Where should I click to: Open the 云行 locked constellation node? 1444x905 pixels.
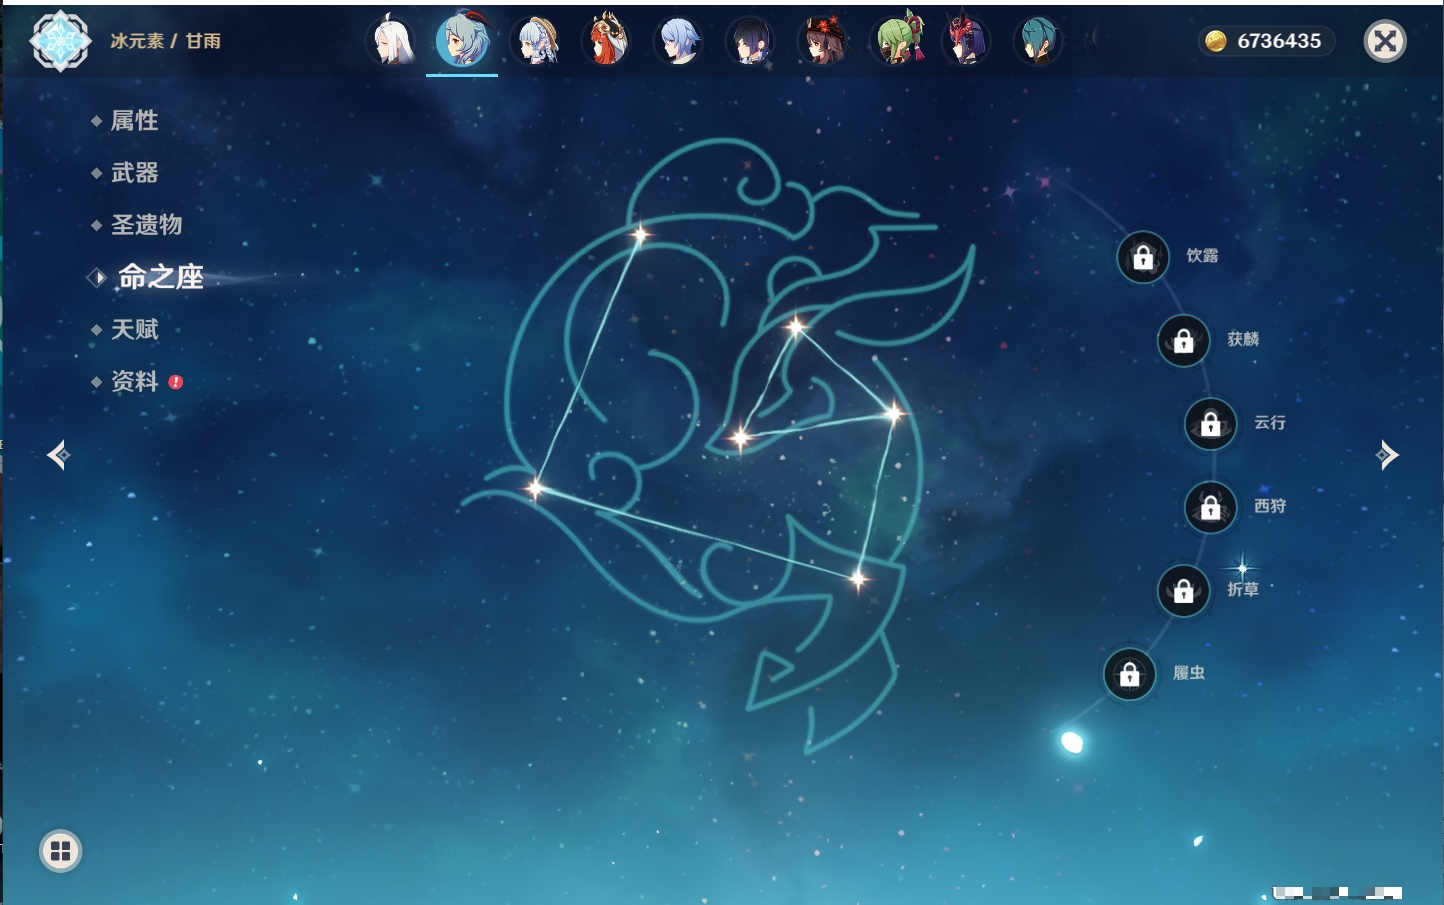coord(1211,424)
